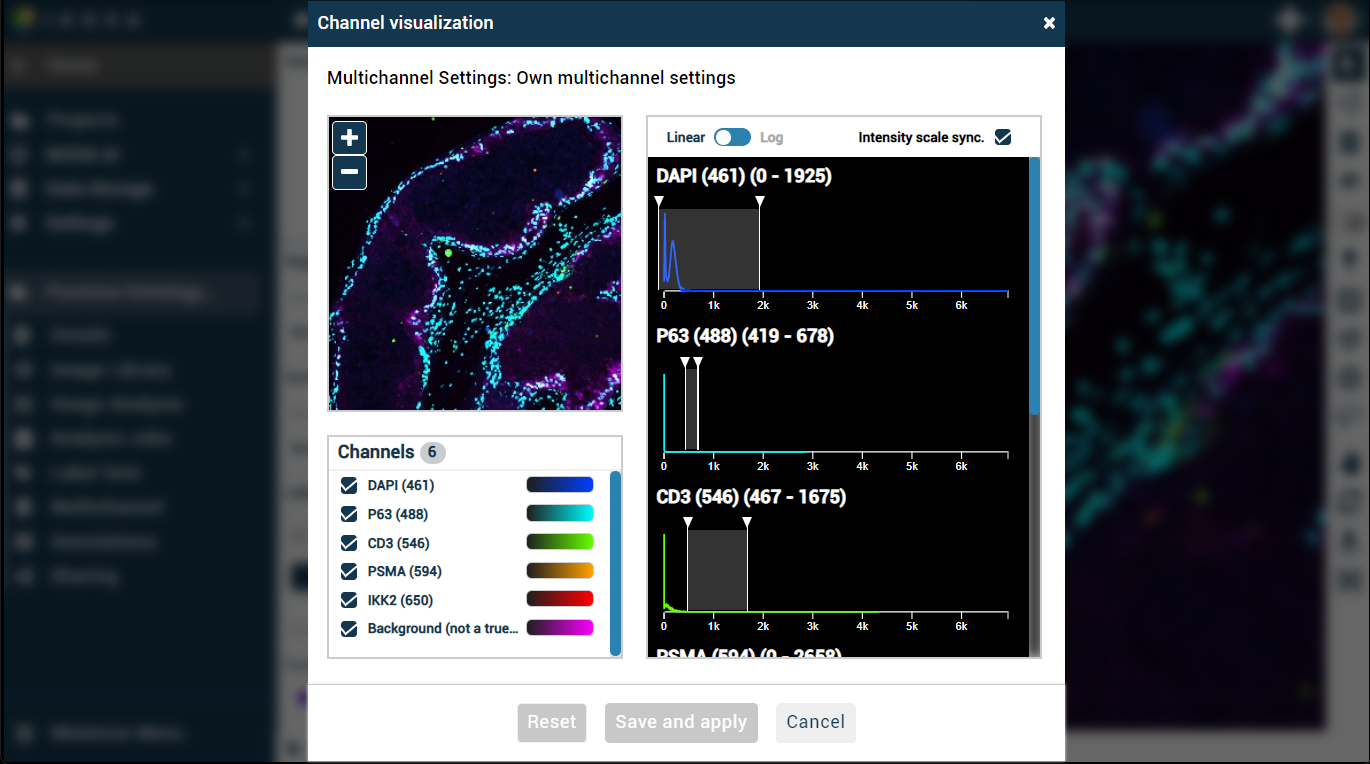
Task: Click CD3 histogram upper limit marker
Action: (747, 522)
